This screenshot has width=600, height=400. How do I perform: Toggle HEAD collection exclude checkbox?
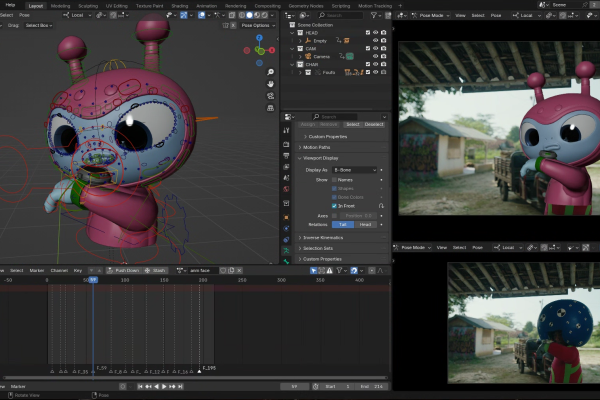(x=368, y=33)
